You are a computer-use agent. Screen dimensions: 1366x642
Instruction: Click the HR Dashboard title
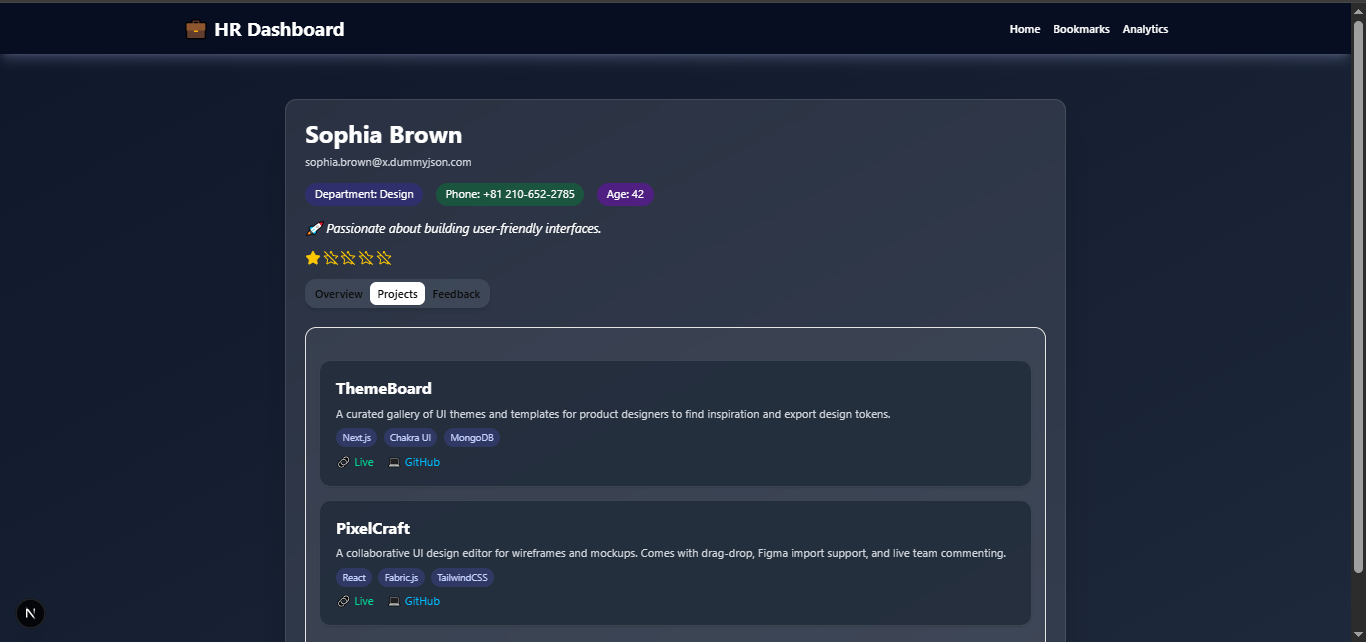pyautogui.click(x=279, y=29)
